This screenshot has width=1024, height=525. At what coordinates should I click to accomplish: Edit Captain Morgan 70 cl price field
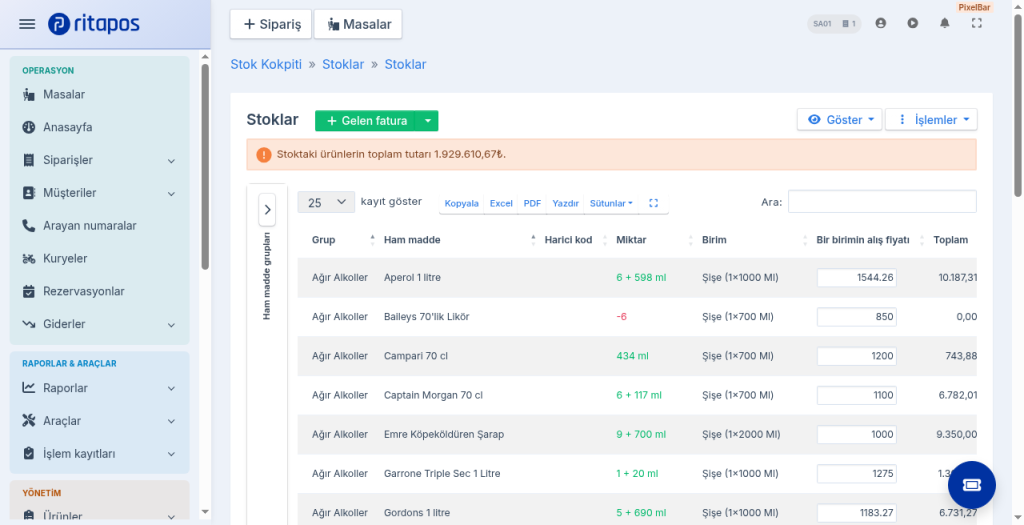coord(857,395)
